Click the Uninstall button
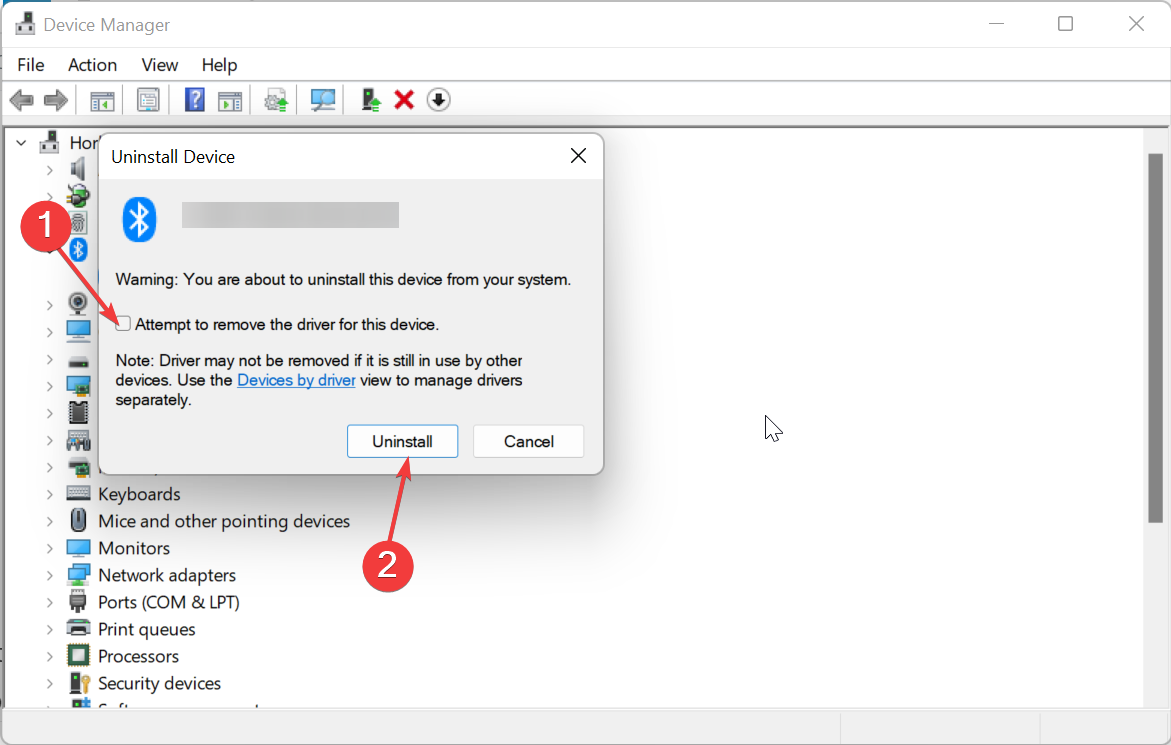The width and height of the screenshot is (1171, 745). pyautogui.click(x=403, y=441)
